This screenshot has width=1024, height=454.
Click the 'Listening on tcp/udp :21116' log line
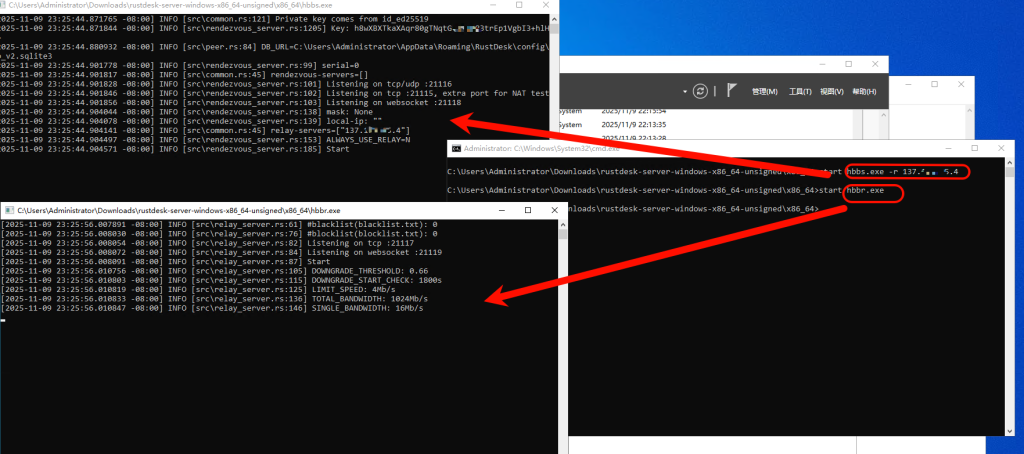(226, 84)
